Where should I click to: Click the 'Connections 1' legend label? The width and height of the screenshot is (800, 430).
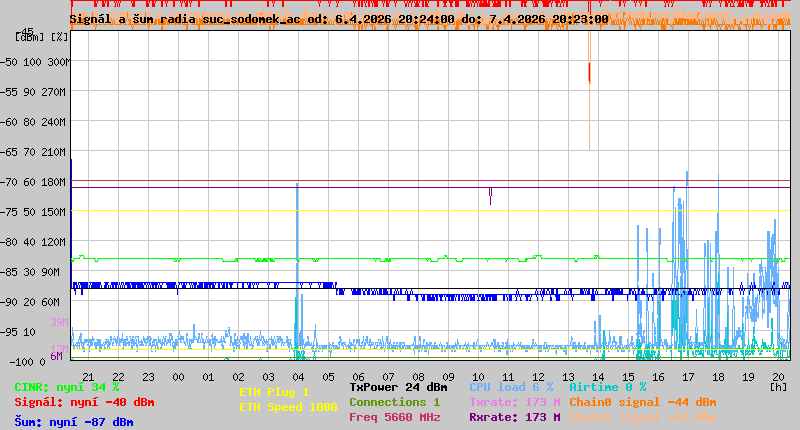click(x=394, y=402)
